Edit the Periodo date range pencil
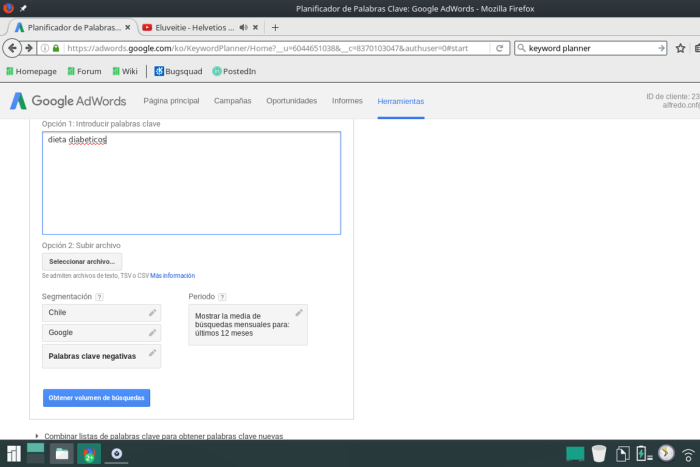The image size is (700, 467). tap(299, 313)
